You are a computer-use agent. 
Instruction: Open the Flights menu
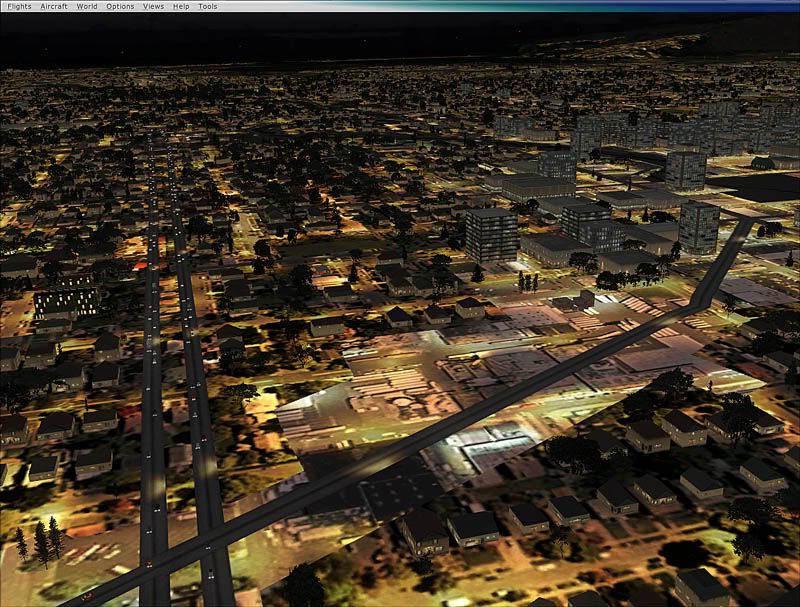tap(19, 6)
